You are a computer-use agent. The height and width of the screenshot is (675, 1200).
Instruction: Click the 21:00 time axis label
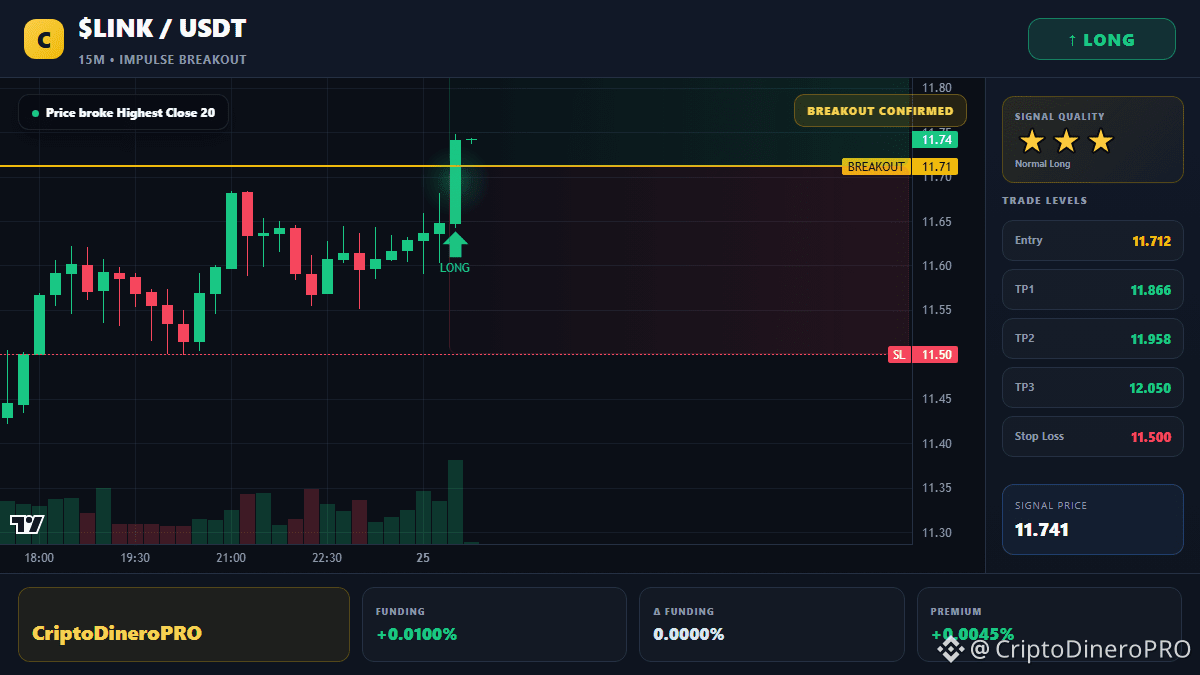(x=231, y=558)
